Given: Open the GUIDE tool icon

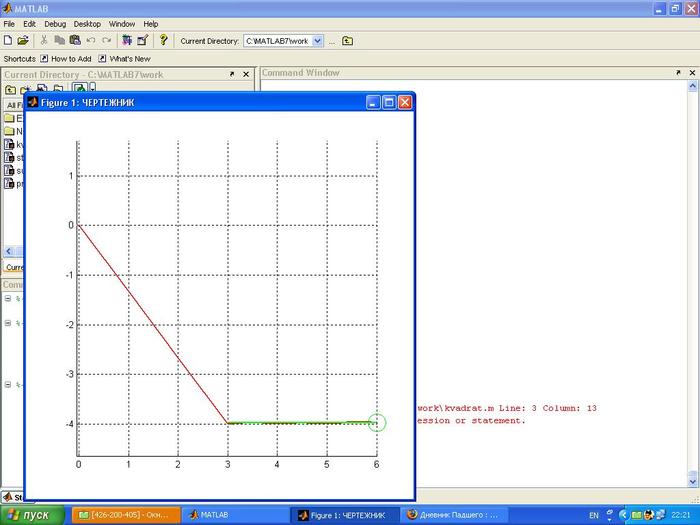Looking at the screenshot, I should (142, 41).
